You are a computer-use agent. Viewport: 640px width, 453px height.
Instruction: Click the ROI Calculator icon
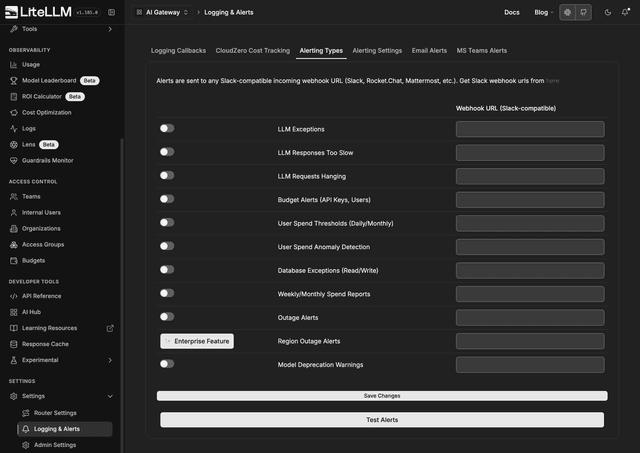coord(13,97)
